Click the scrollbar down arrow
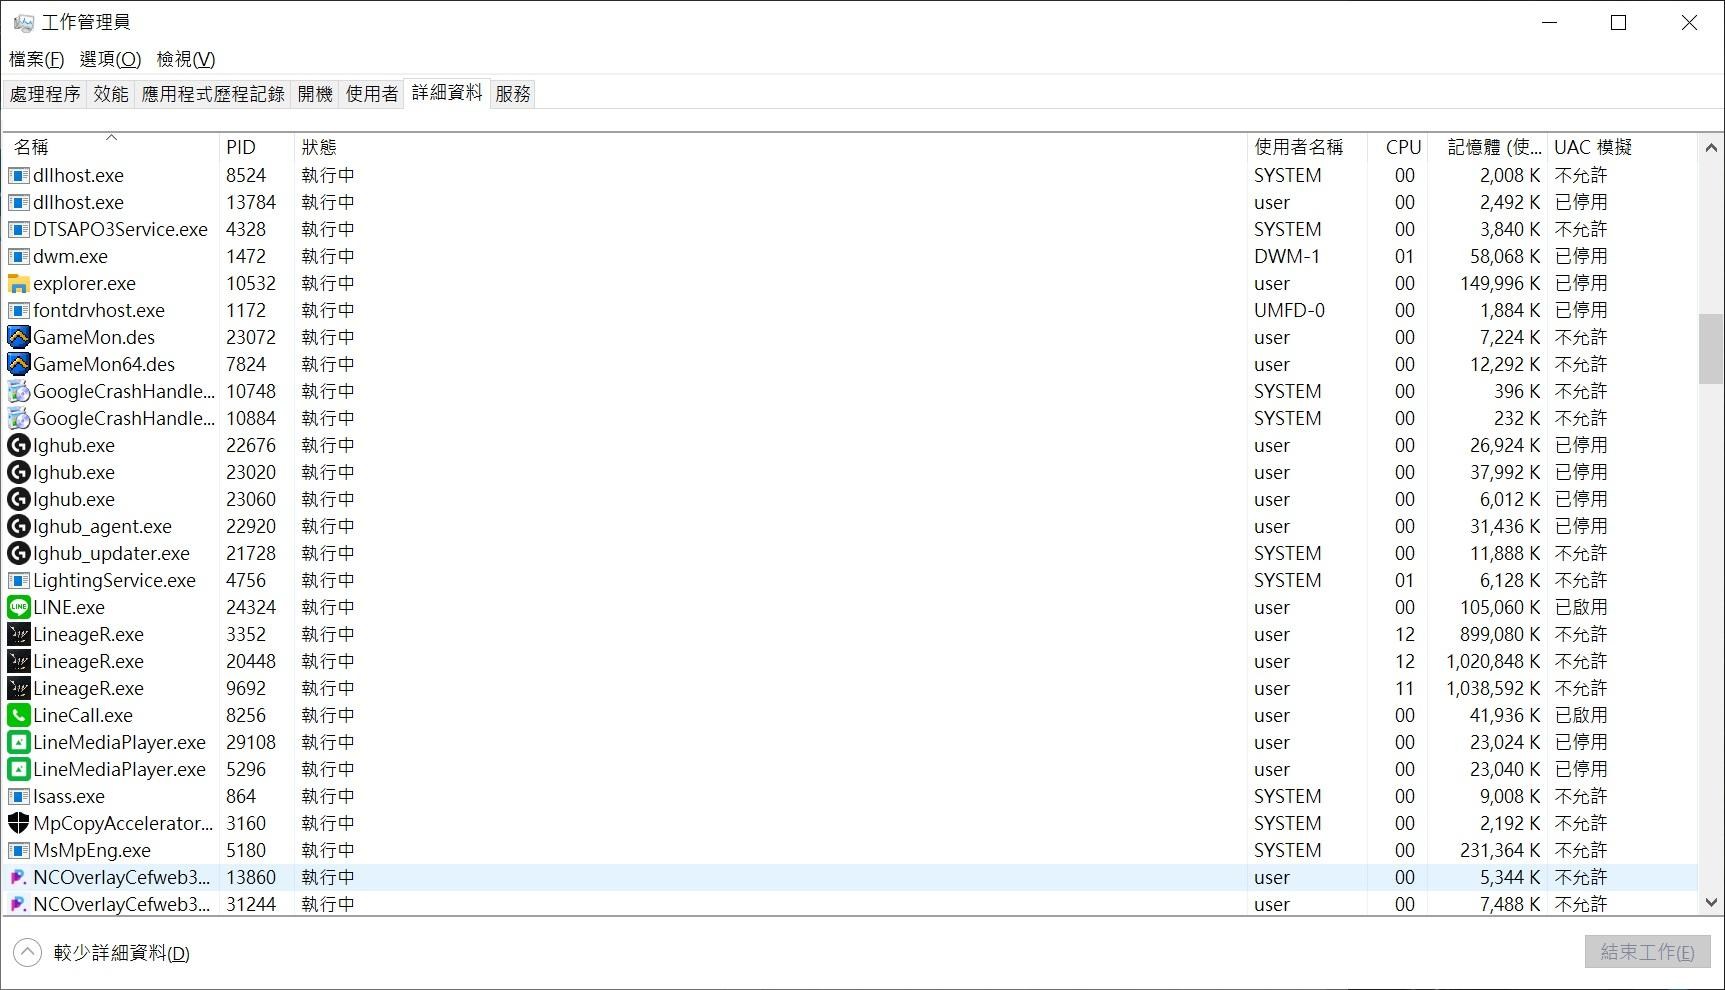Screen dimensions: 1725x990 [1711, 903]
